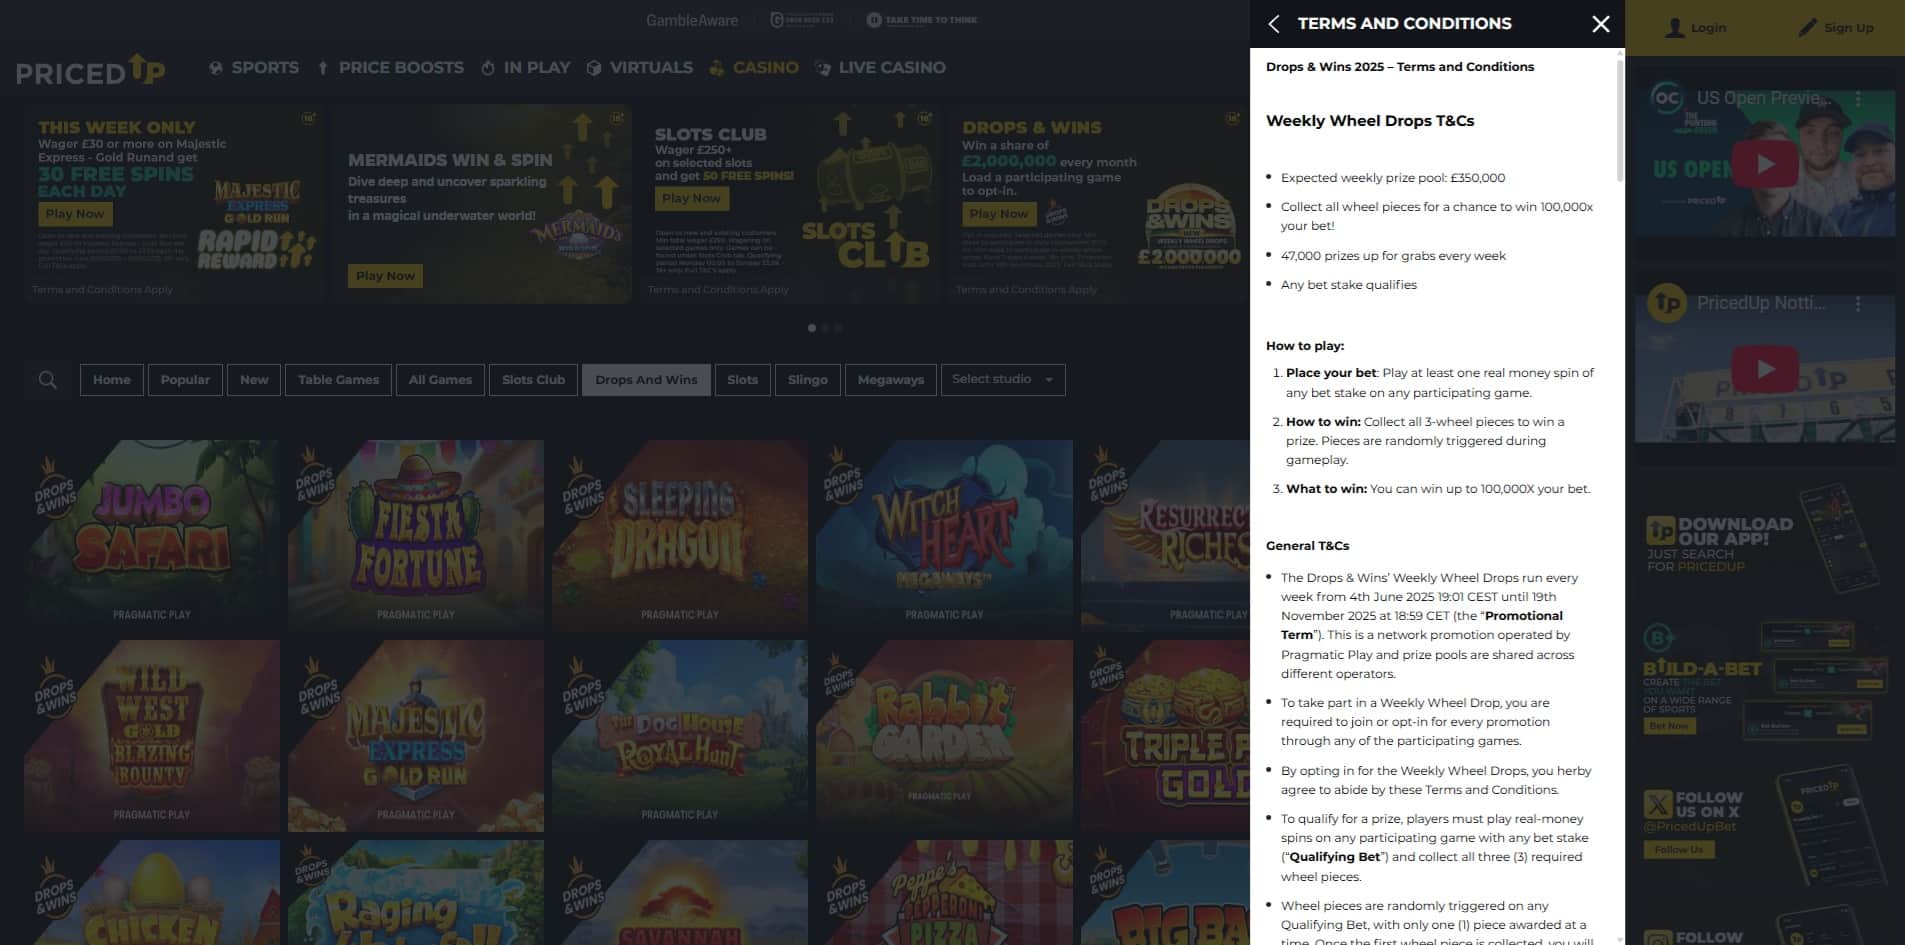Click Bet Now on Build-A-Bet banner
1905x945 pixels.
(1669, 726)
